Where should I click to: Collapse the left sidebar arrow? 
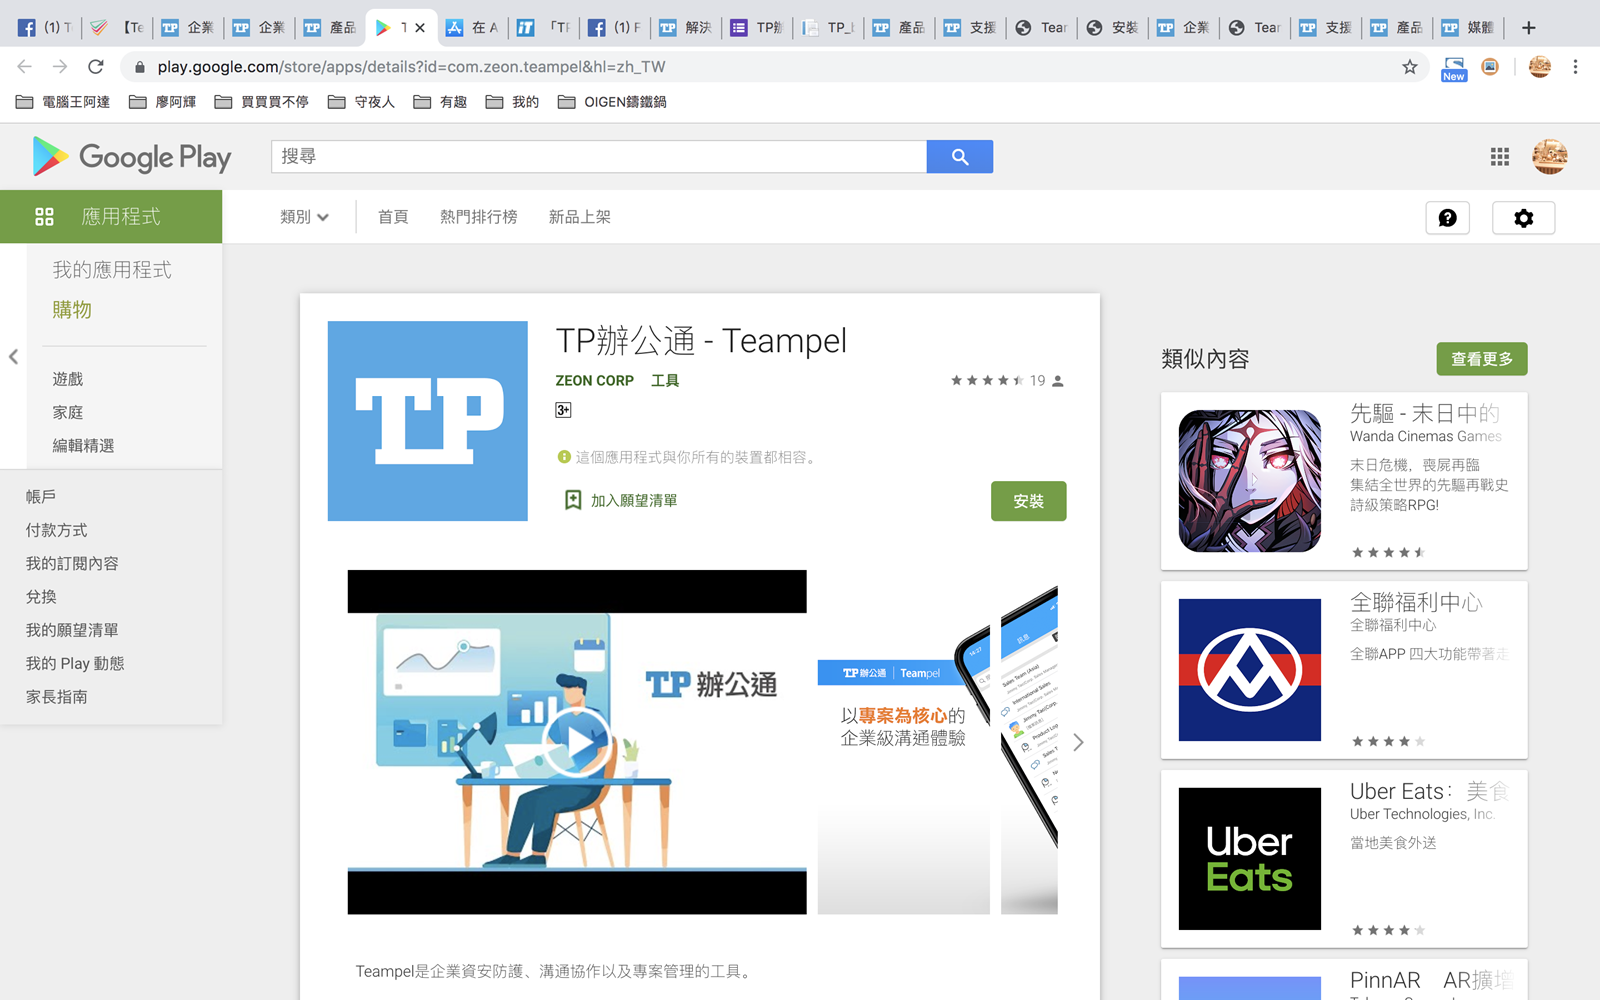(x=14, y=357)
